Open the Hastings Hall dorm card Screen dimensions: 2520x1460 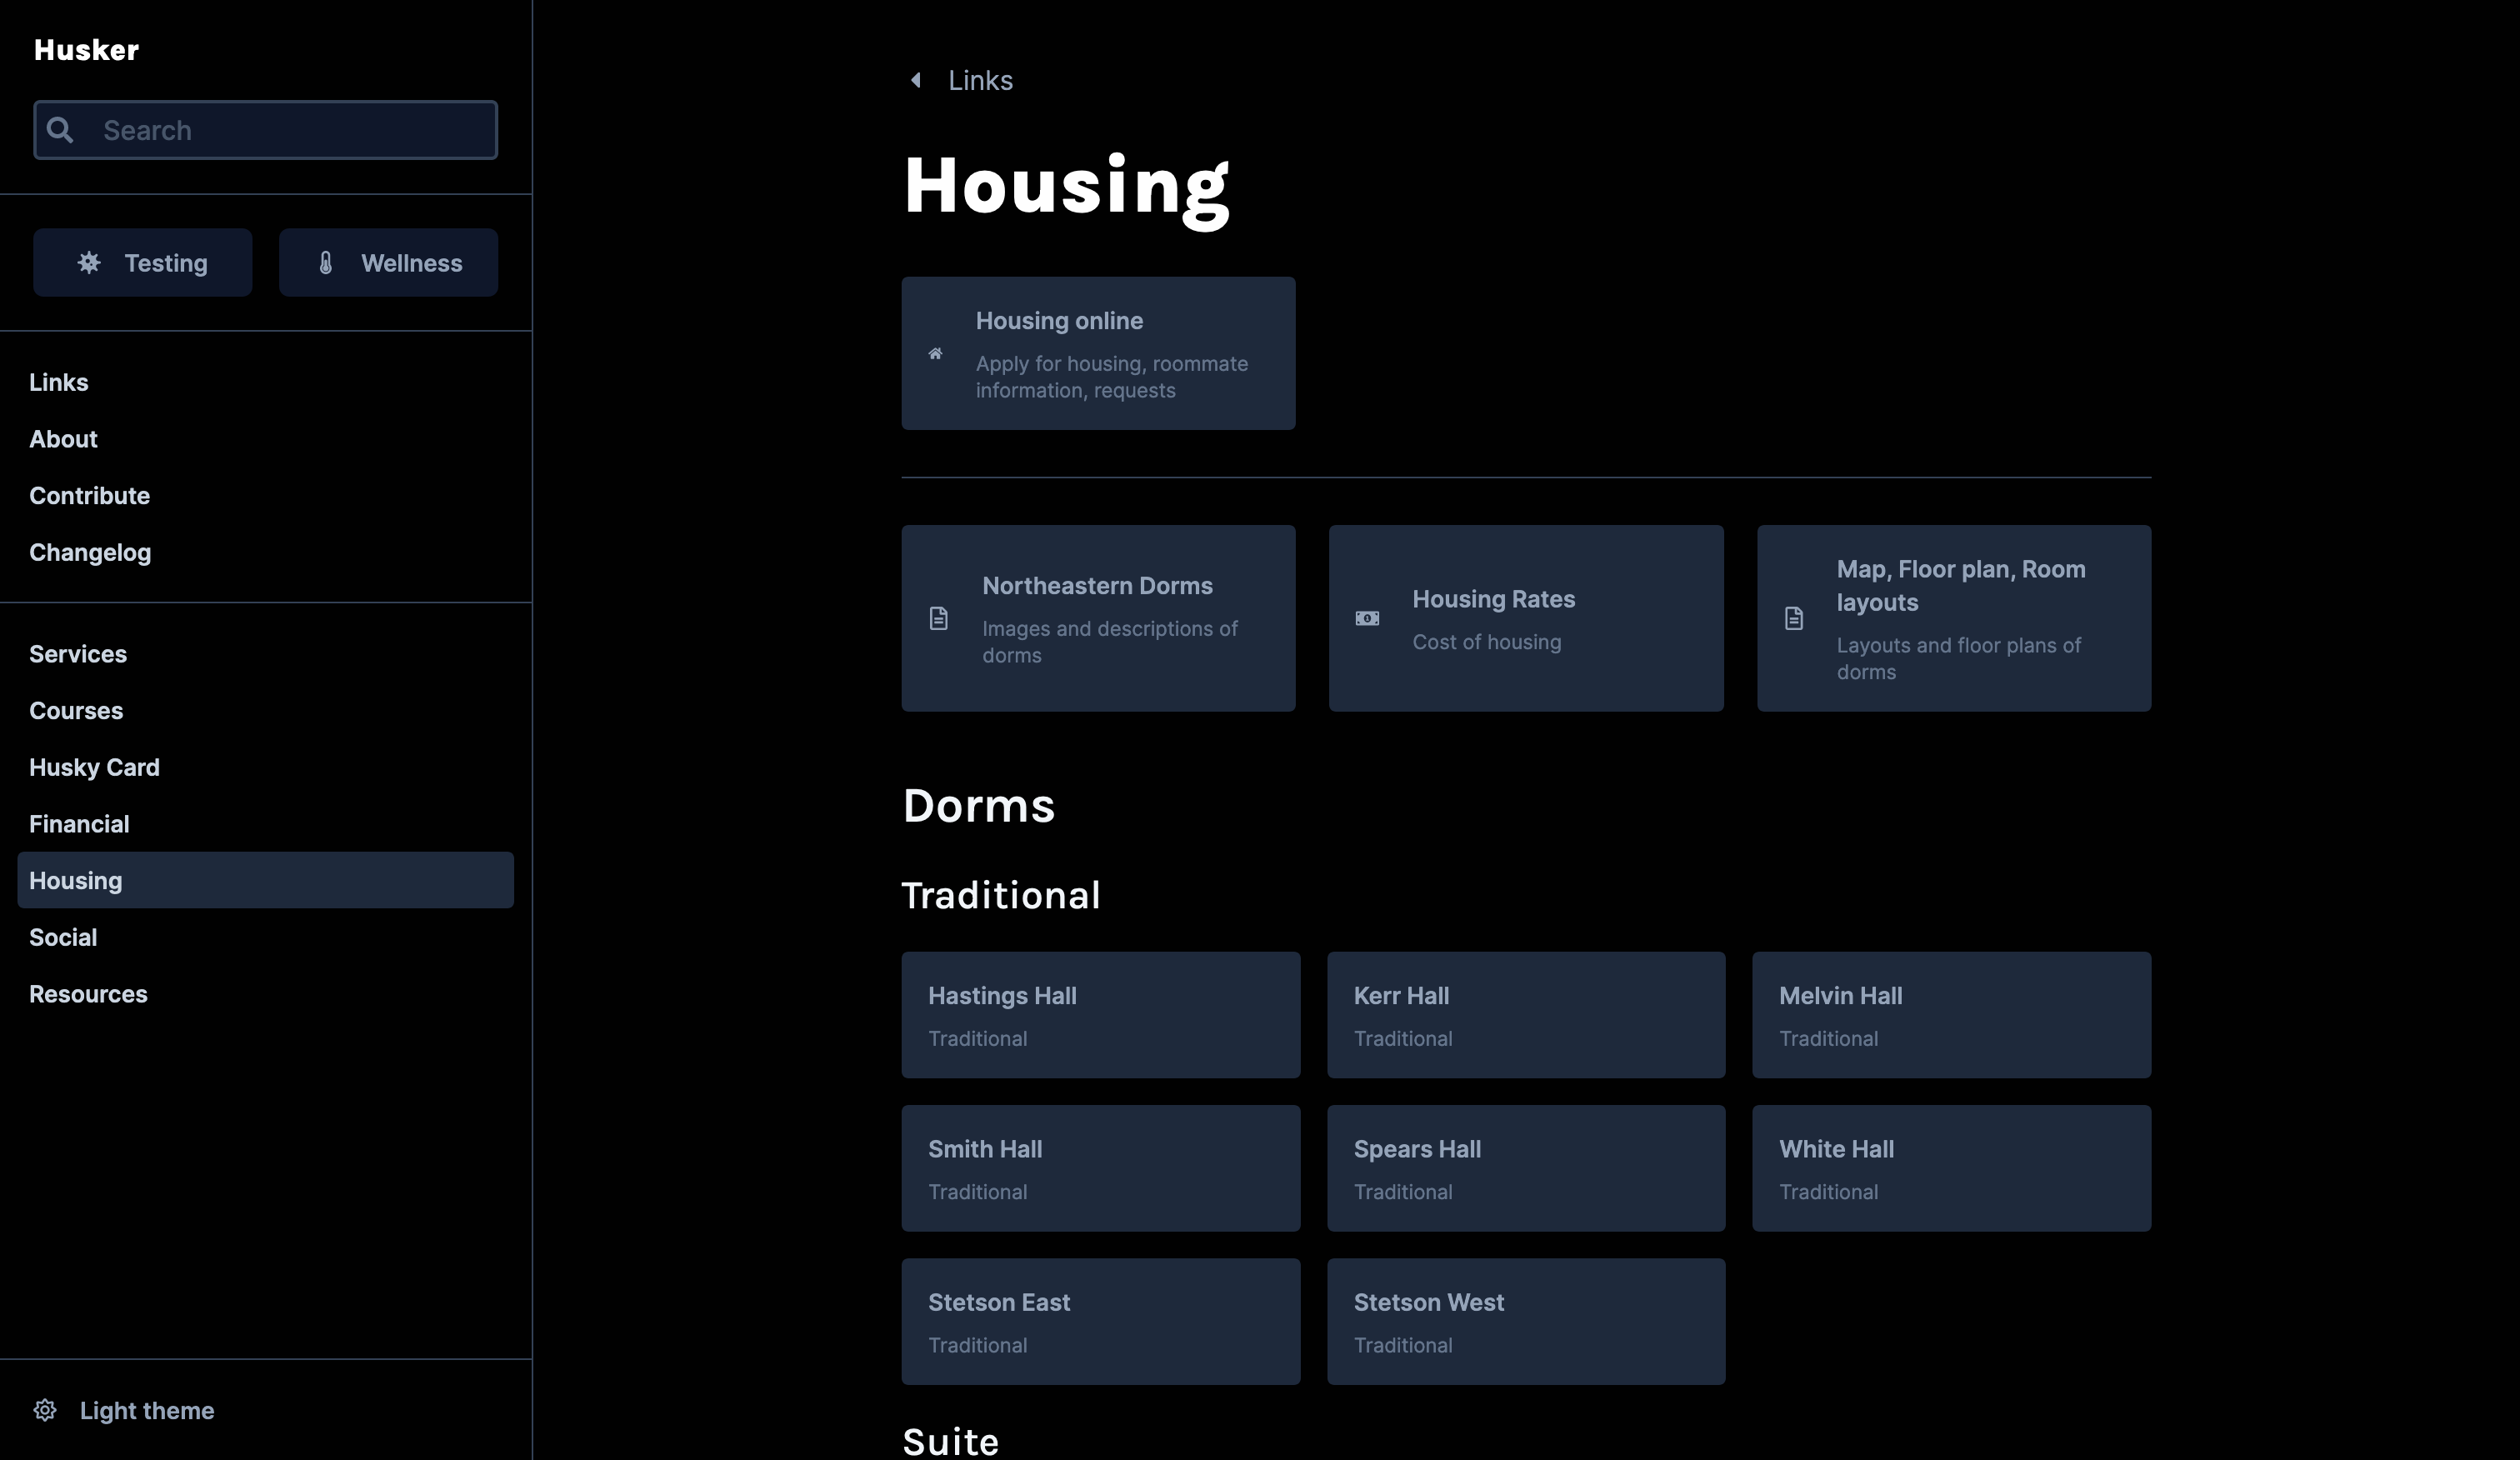pyautogui.click(x=1100, y=1015)
